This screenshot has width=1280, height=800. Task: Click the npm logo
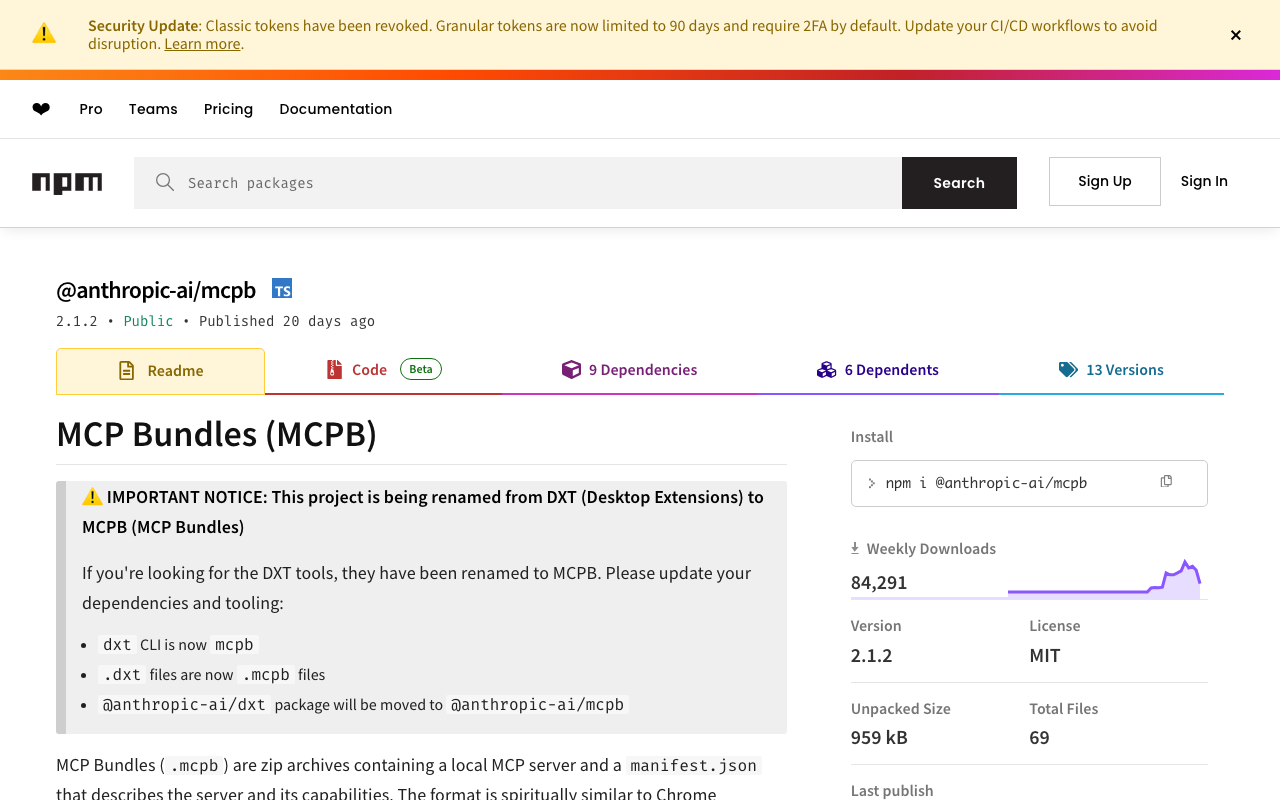67,183
